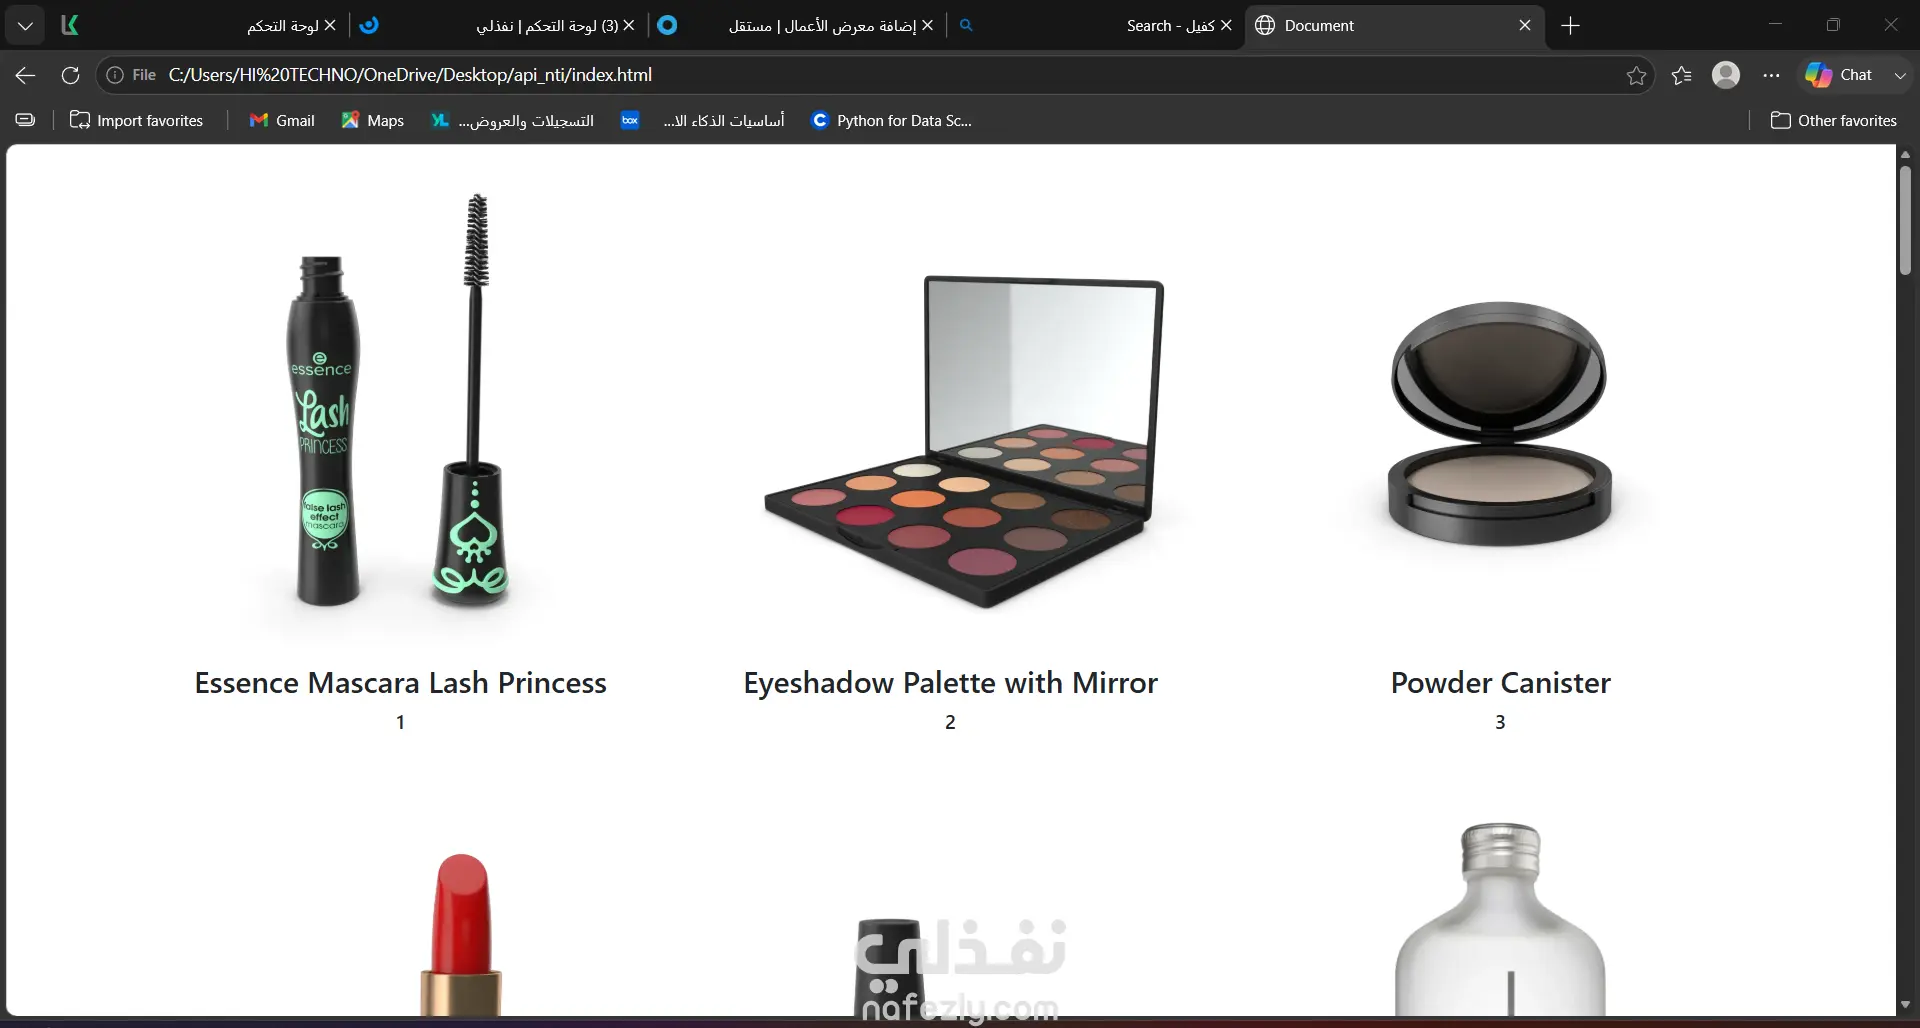Switch to the لوحة التحكم | نفذلي tab
This screenshot has width=1920, height=1028.
click(500, 26)
